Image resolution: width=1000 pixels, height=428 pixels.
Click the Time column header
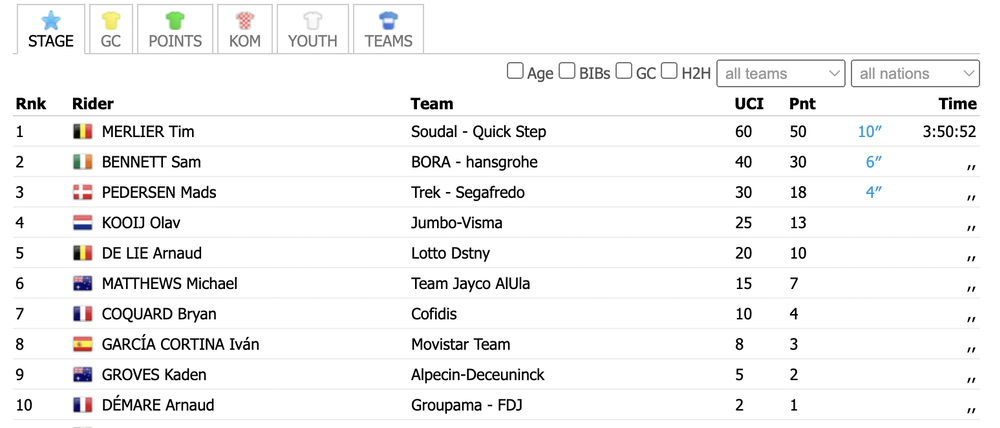tap(957, 103)
